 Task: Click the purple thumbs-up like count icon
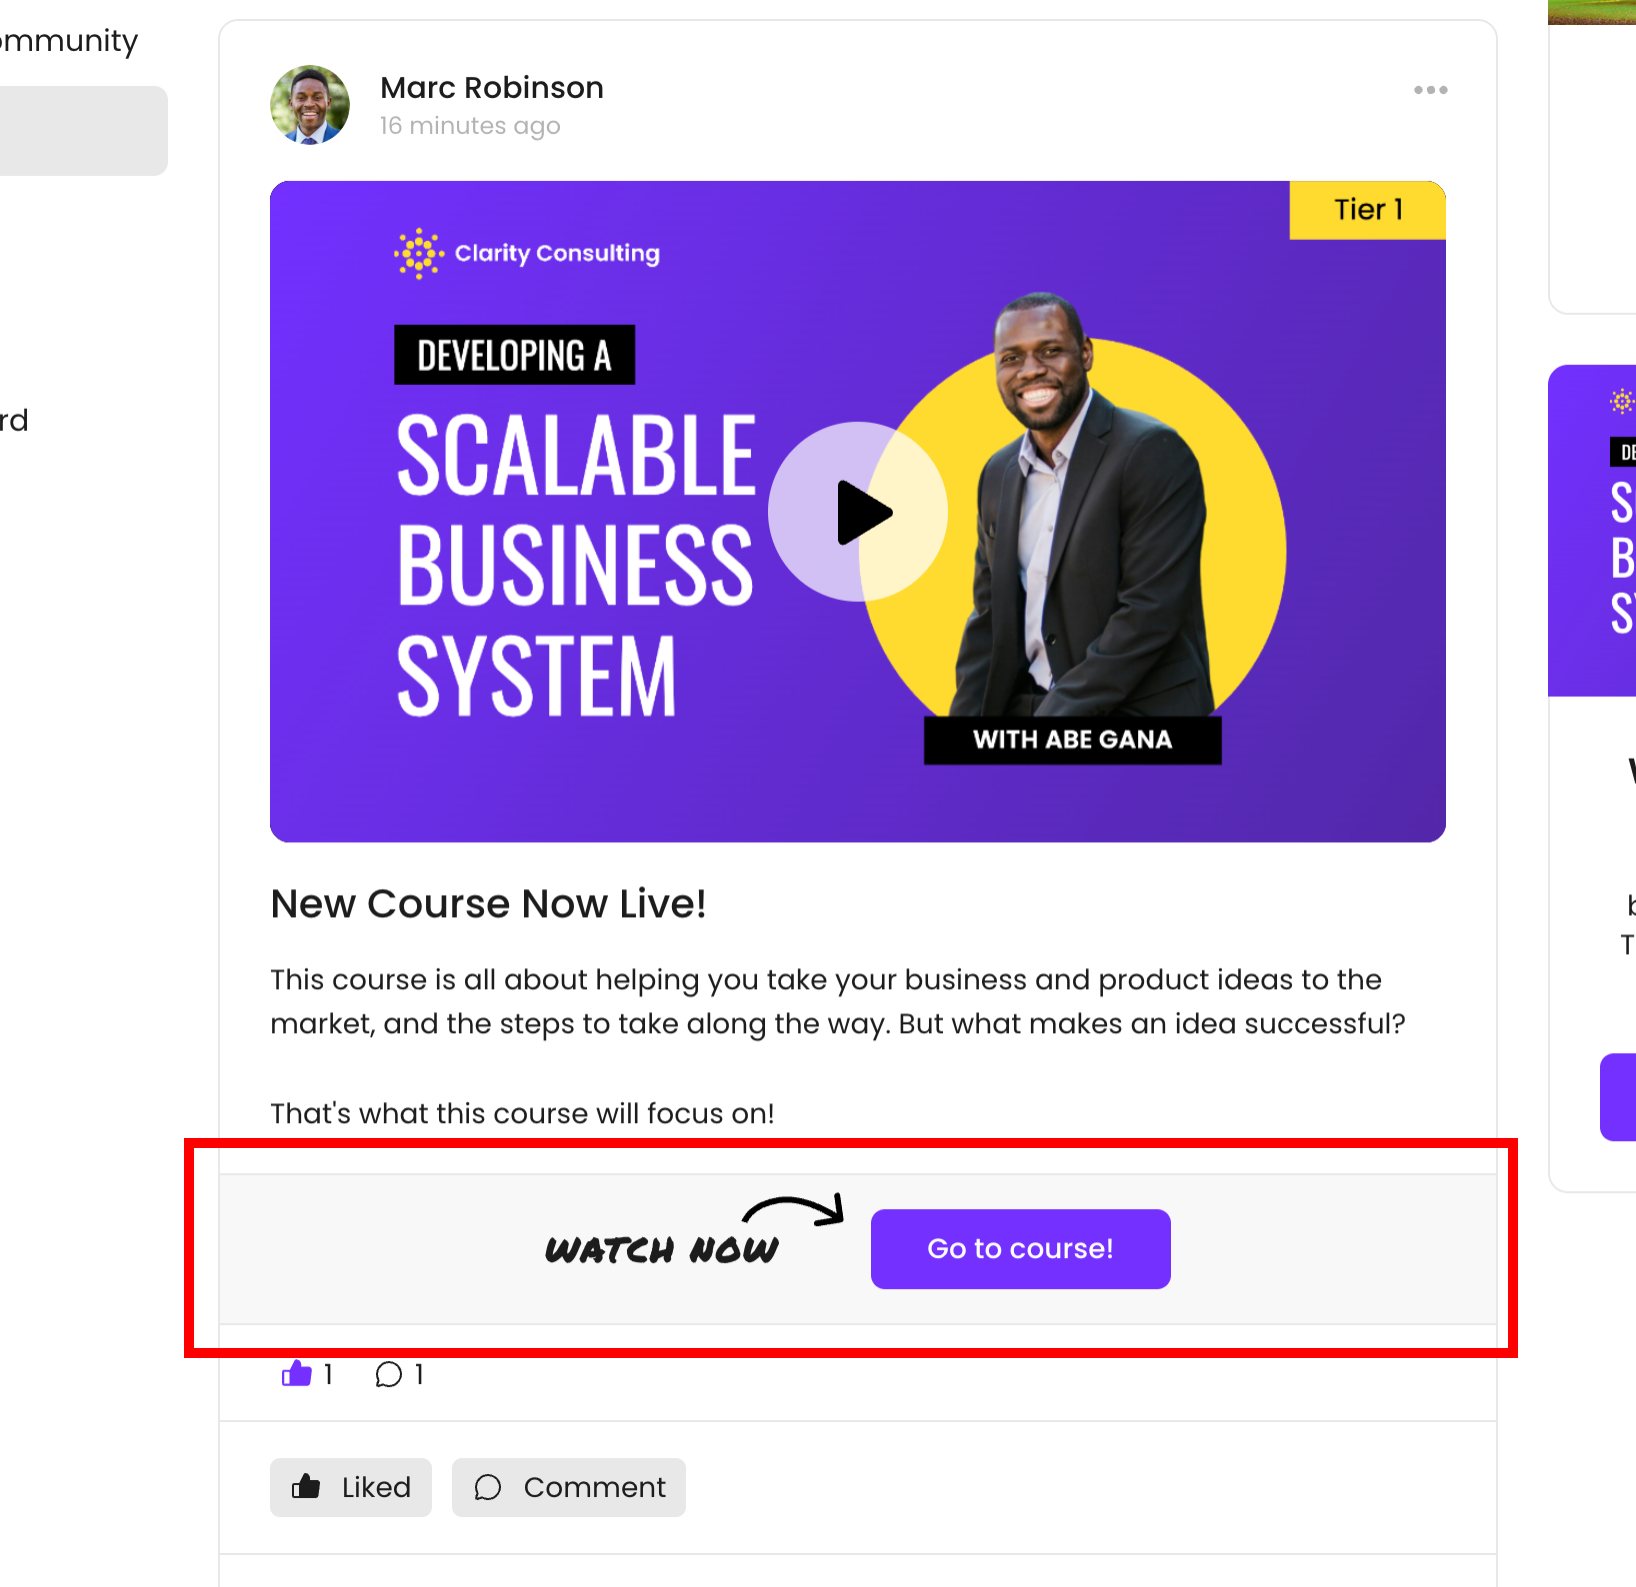(297, 1374)
